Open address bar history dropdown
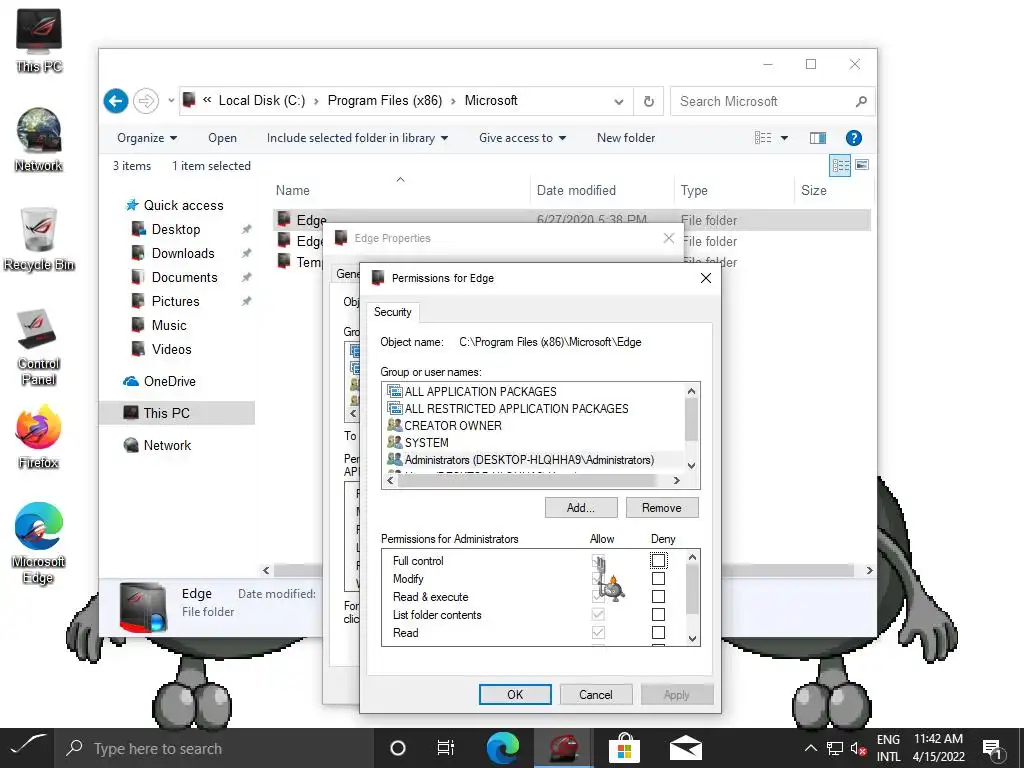 point(618,101)
